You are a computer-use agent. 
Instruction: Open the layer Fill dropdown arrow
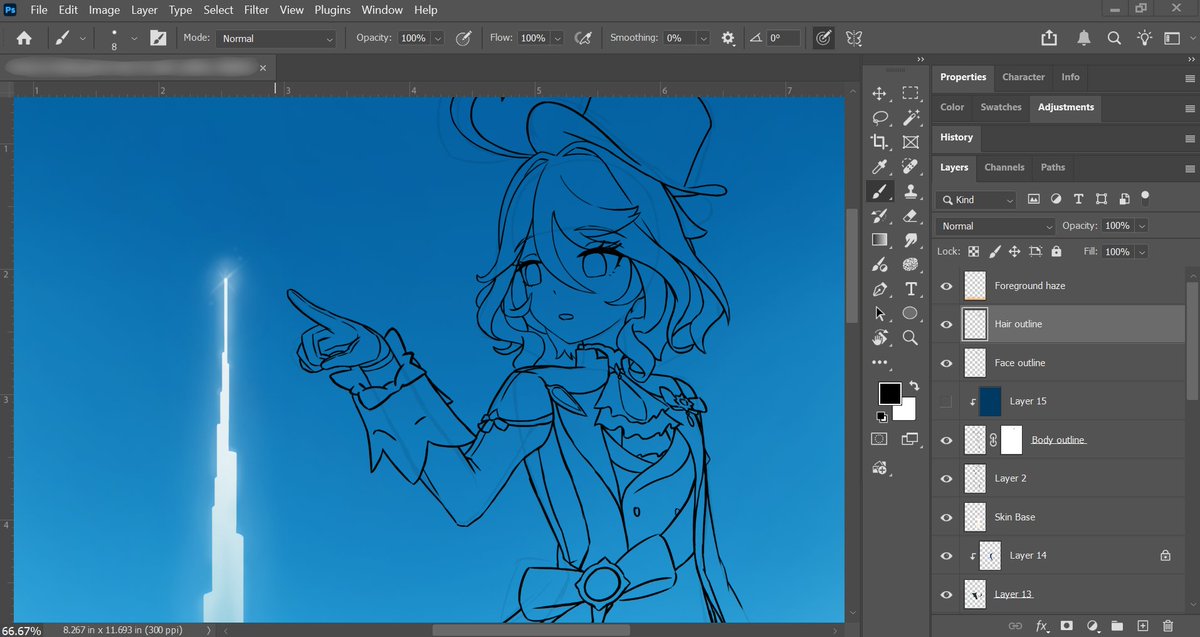[x=1142, y=252]
